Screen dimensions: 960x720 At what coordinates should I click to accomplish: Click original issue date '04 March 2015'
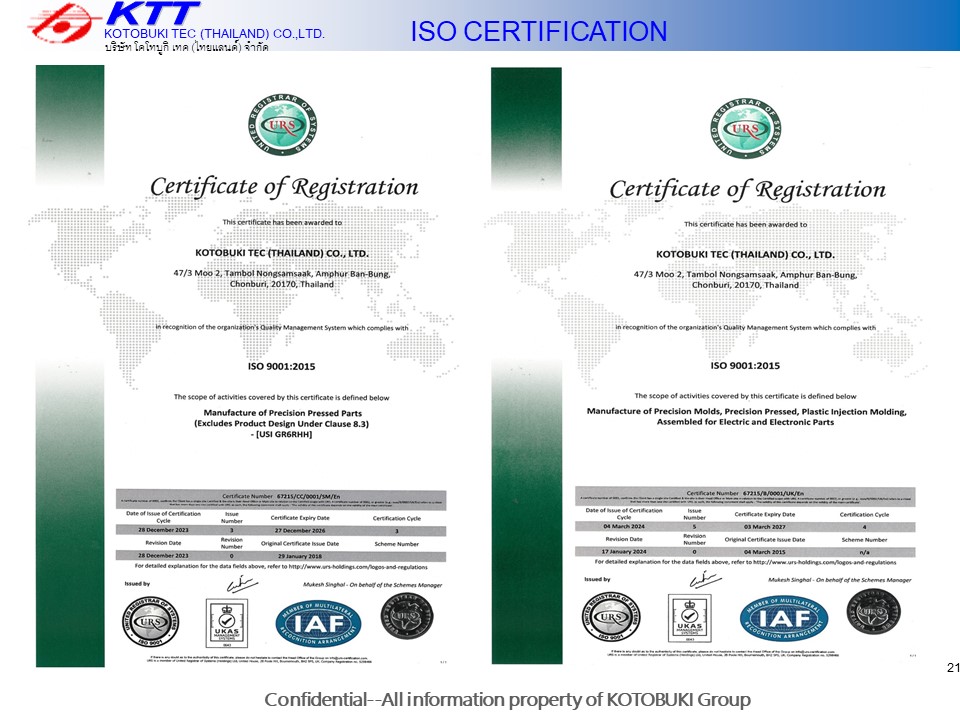point(765,552)
